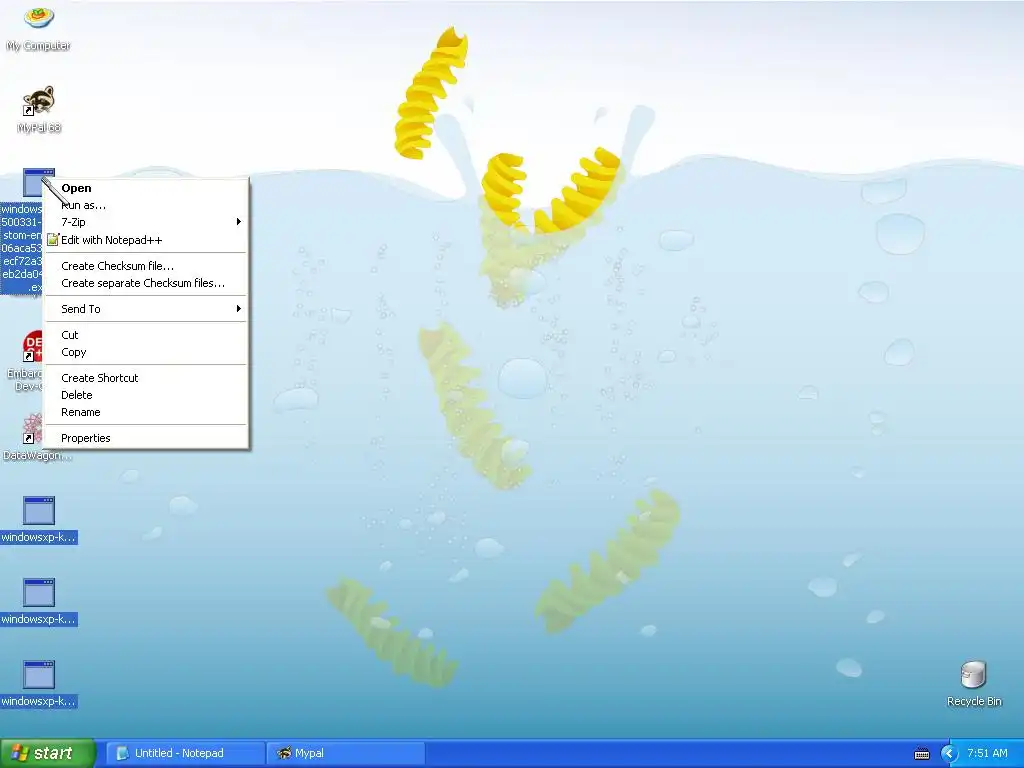Choose Open from the context menu
The image size is (1024, 768).
(x=146, y=188)
